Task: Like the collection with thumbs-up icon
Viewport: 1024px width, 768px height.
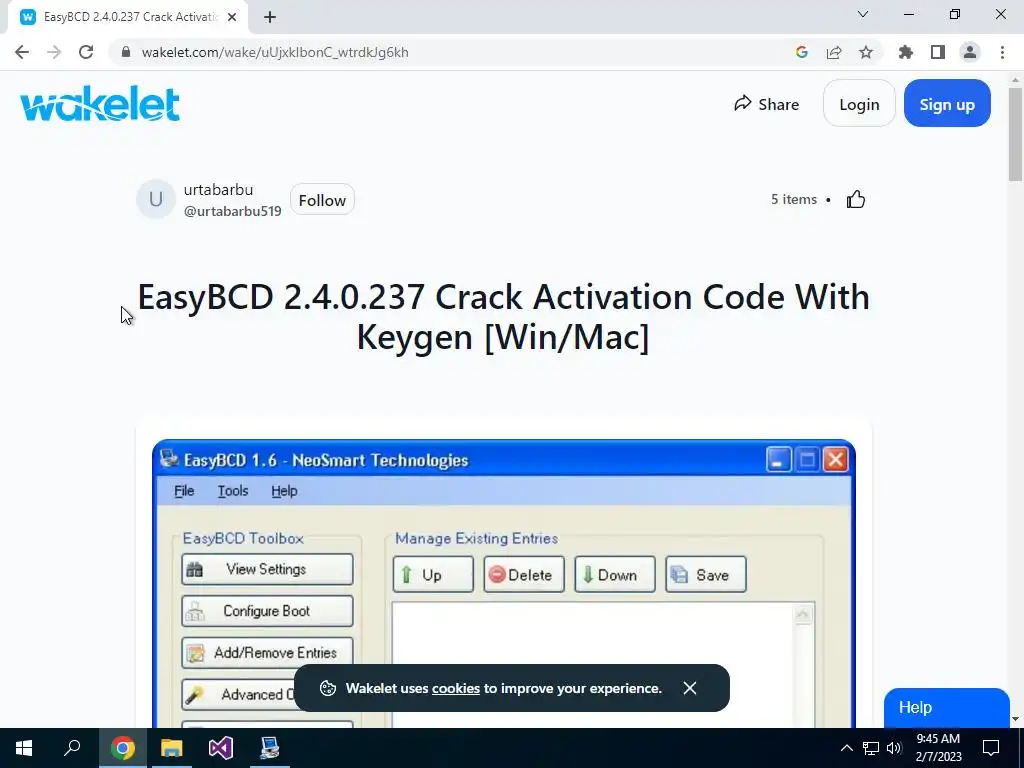Action: (856, 199)
